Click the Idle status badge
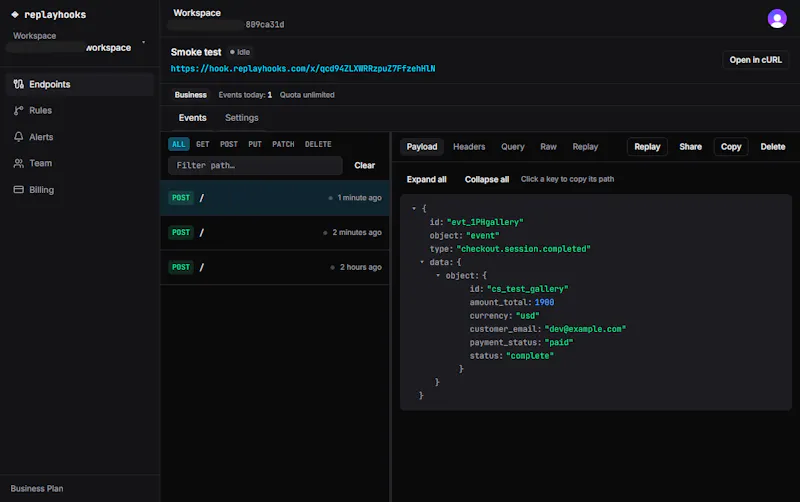 [x=240, y=52]
